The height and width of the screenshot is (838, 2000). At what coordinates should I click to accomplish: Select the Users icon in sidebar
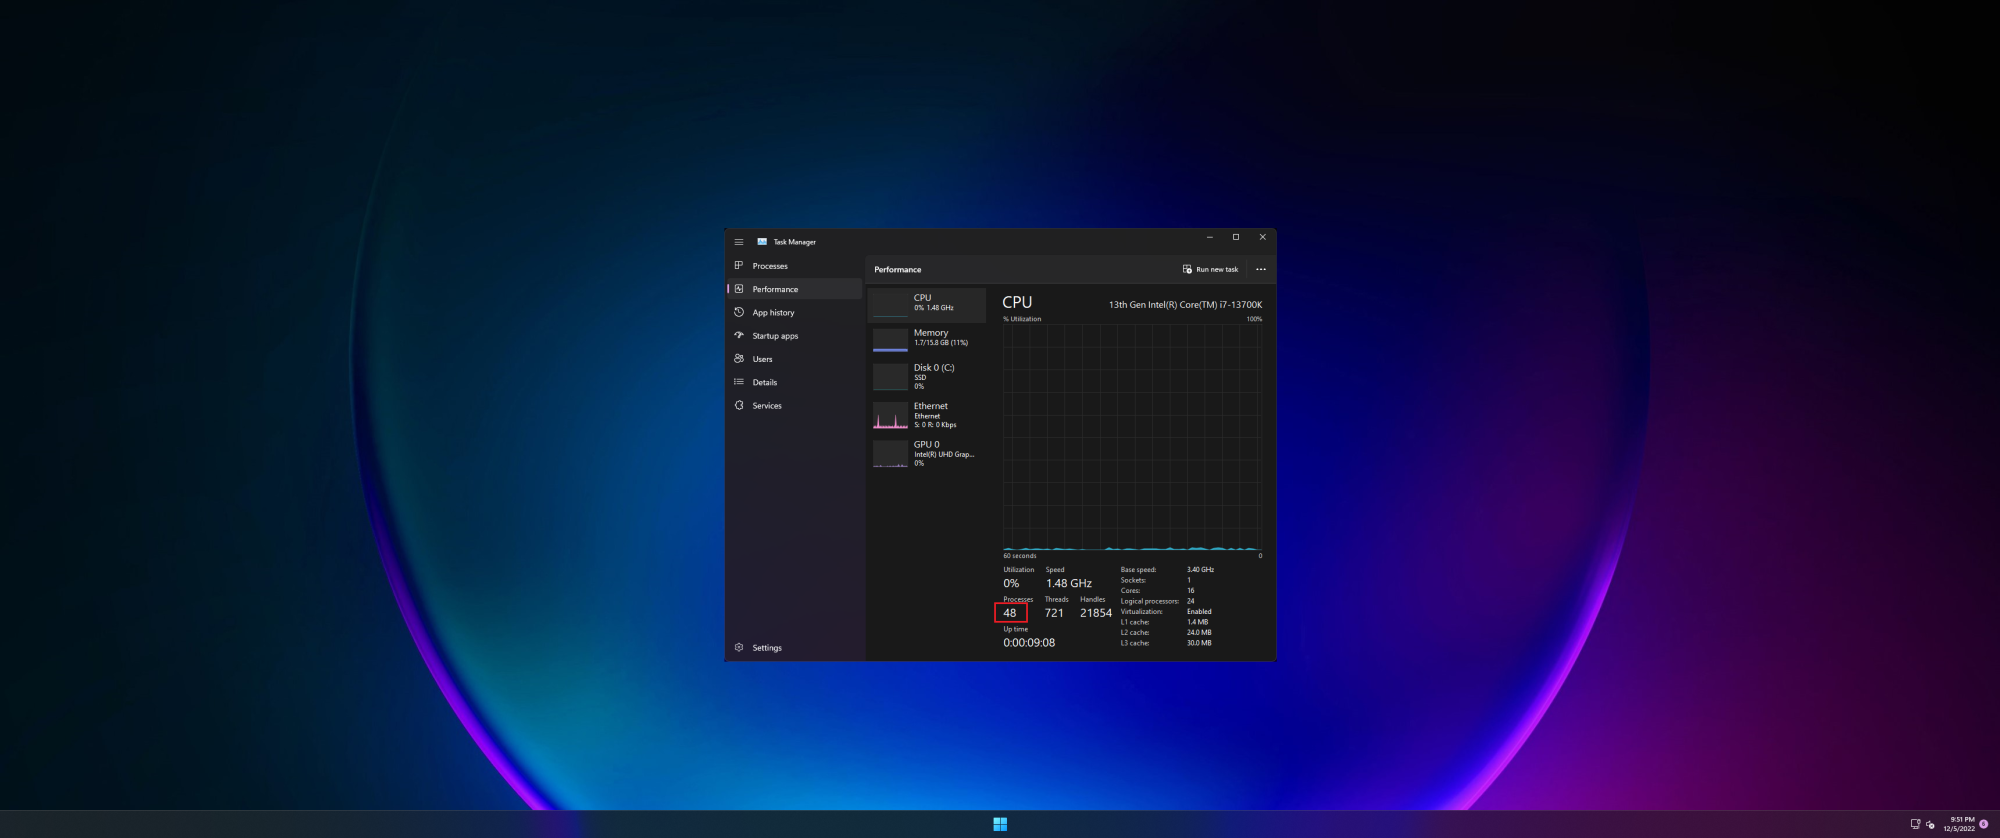click(x=739, y=359)
